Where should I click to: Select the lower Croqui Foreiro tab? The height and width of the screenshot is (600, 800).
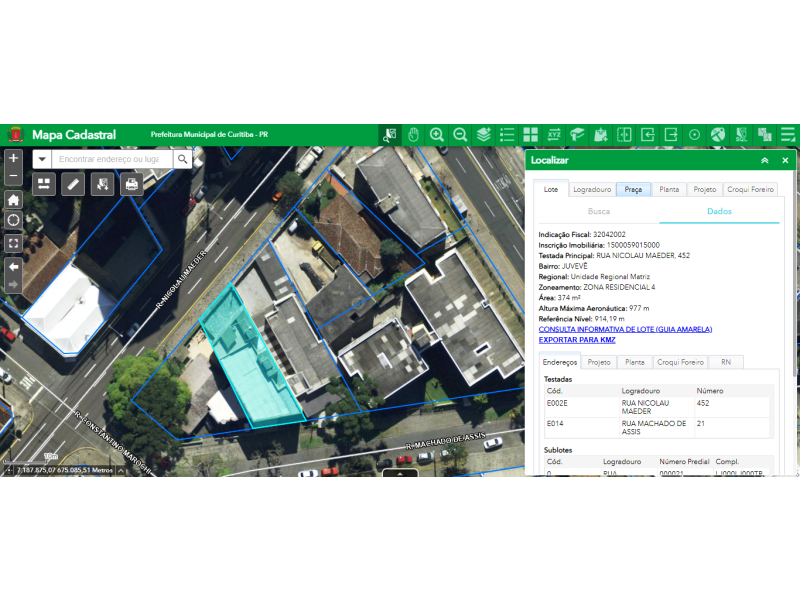click(x=680, y=362)
